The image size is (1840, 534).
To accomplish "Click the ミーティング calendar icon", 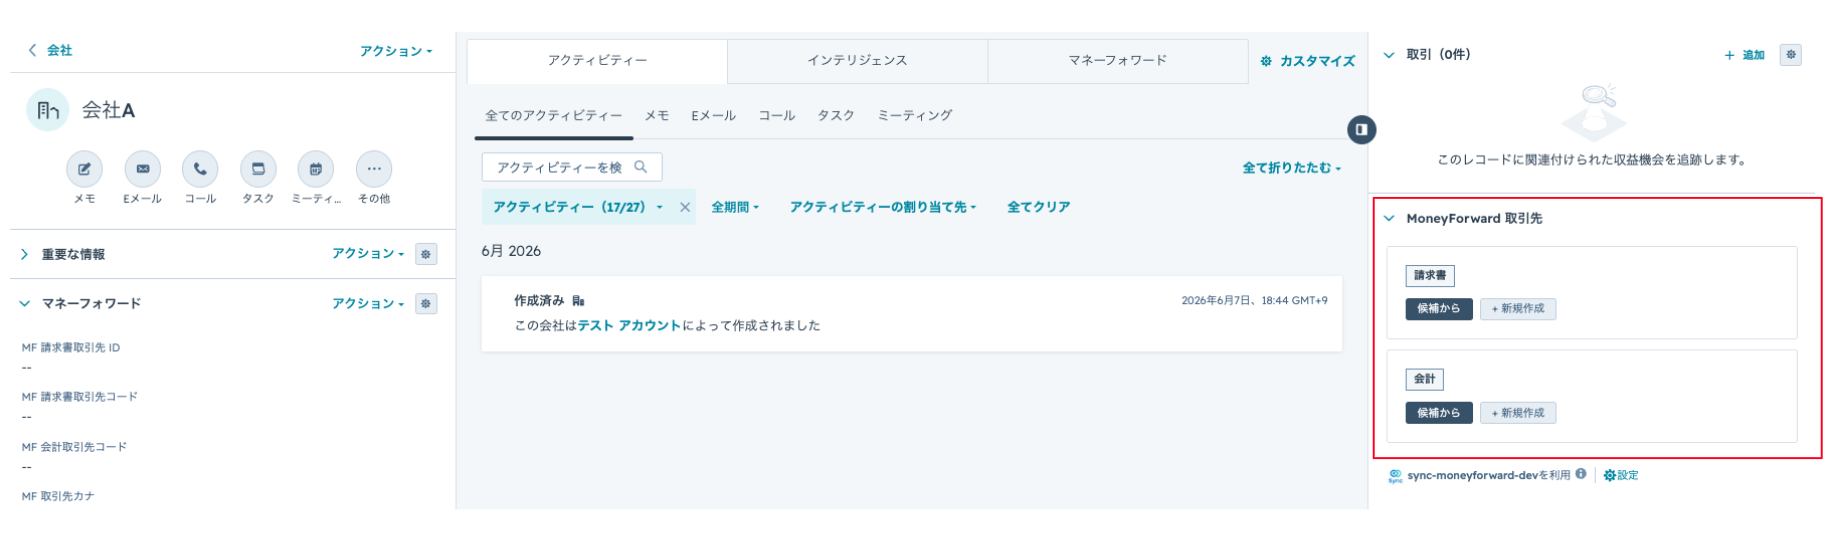I will coord(316,169).
